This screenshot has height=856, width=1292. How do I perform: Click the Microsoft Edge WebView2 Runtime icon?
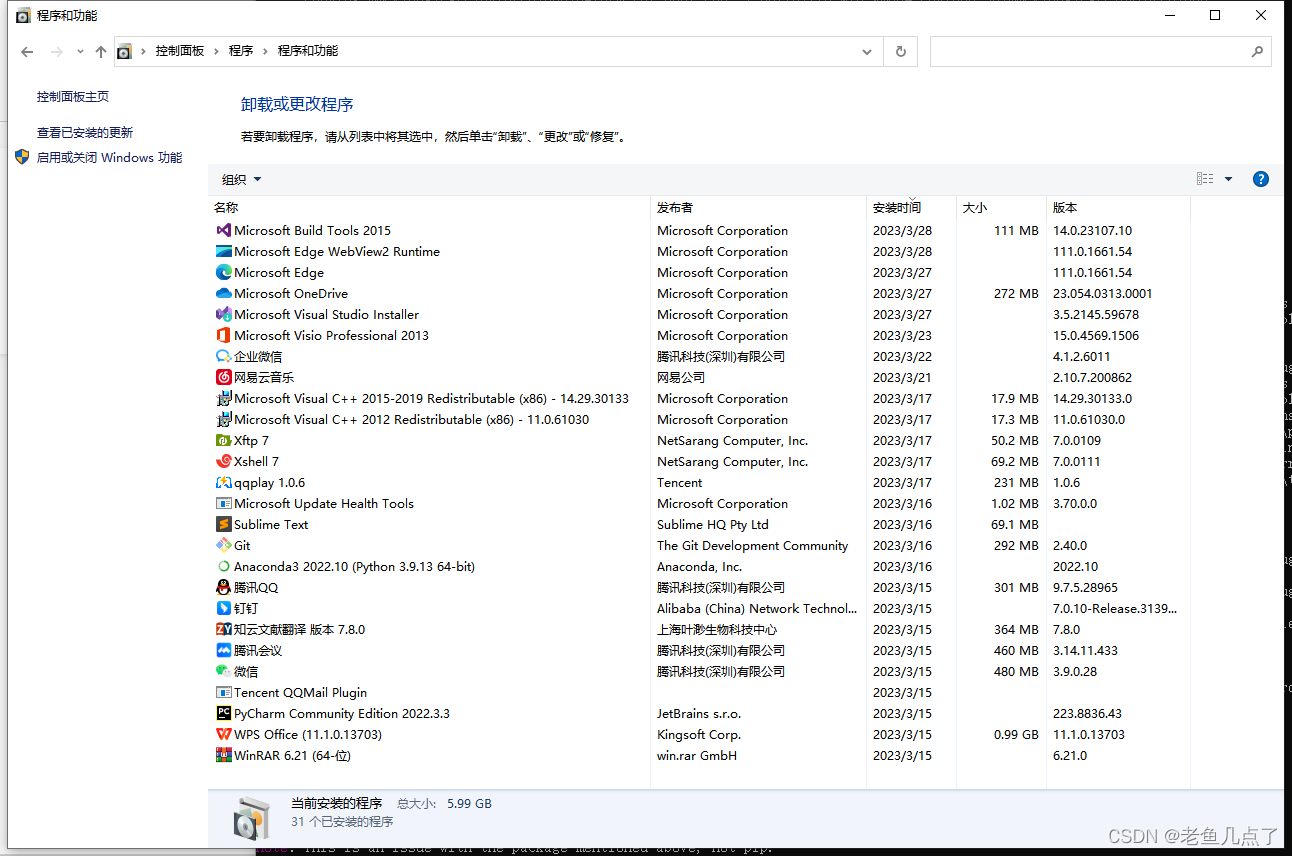click(224, 251)
